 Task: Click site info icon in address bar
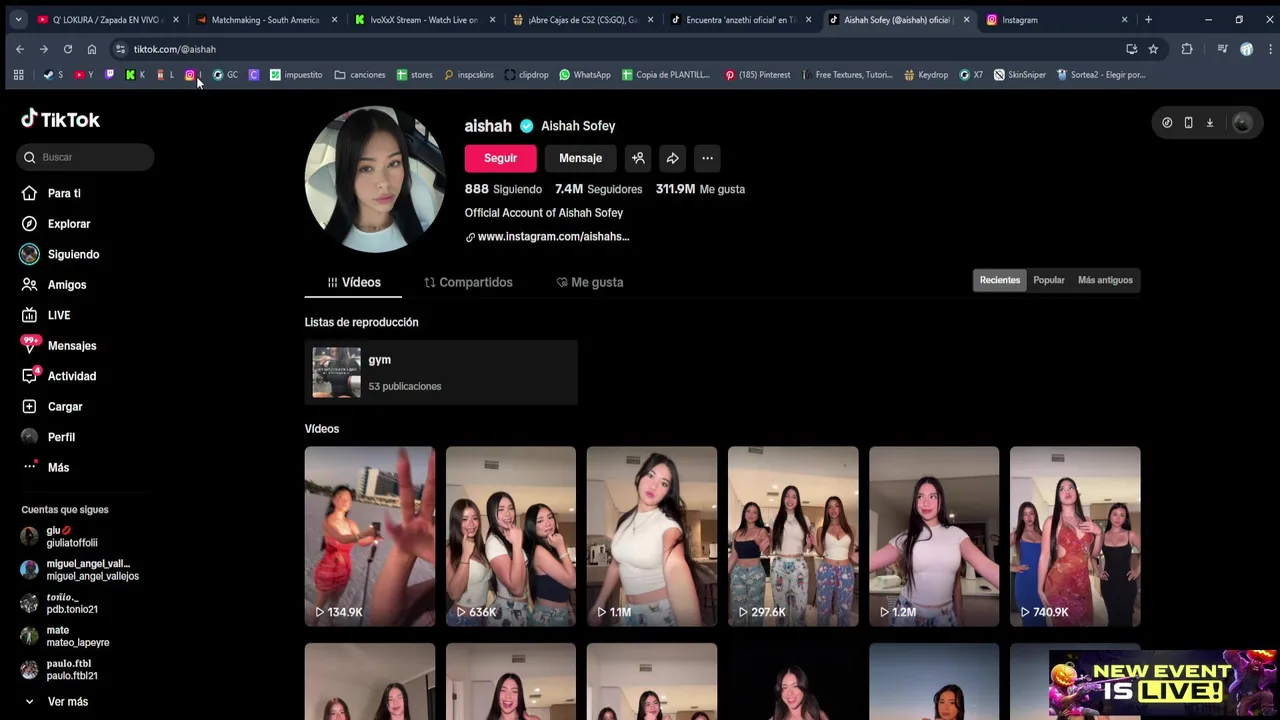[x=120, y=49]
